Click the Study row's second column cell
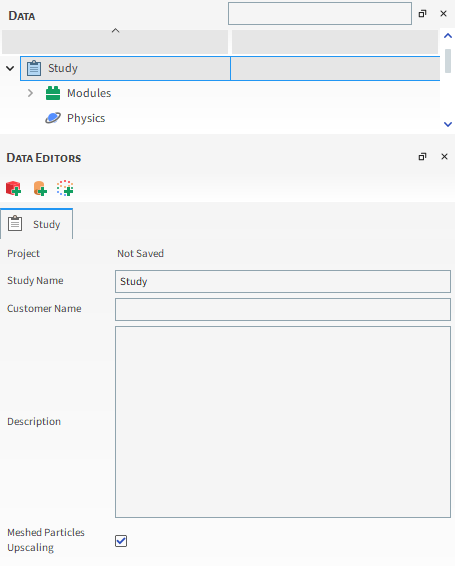455x566 pixels. click(335, 68)
